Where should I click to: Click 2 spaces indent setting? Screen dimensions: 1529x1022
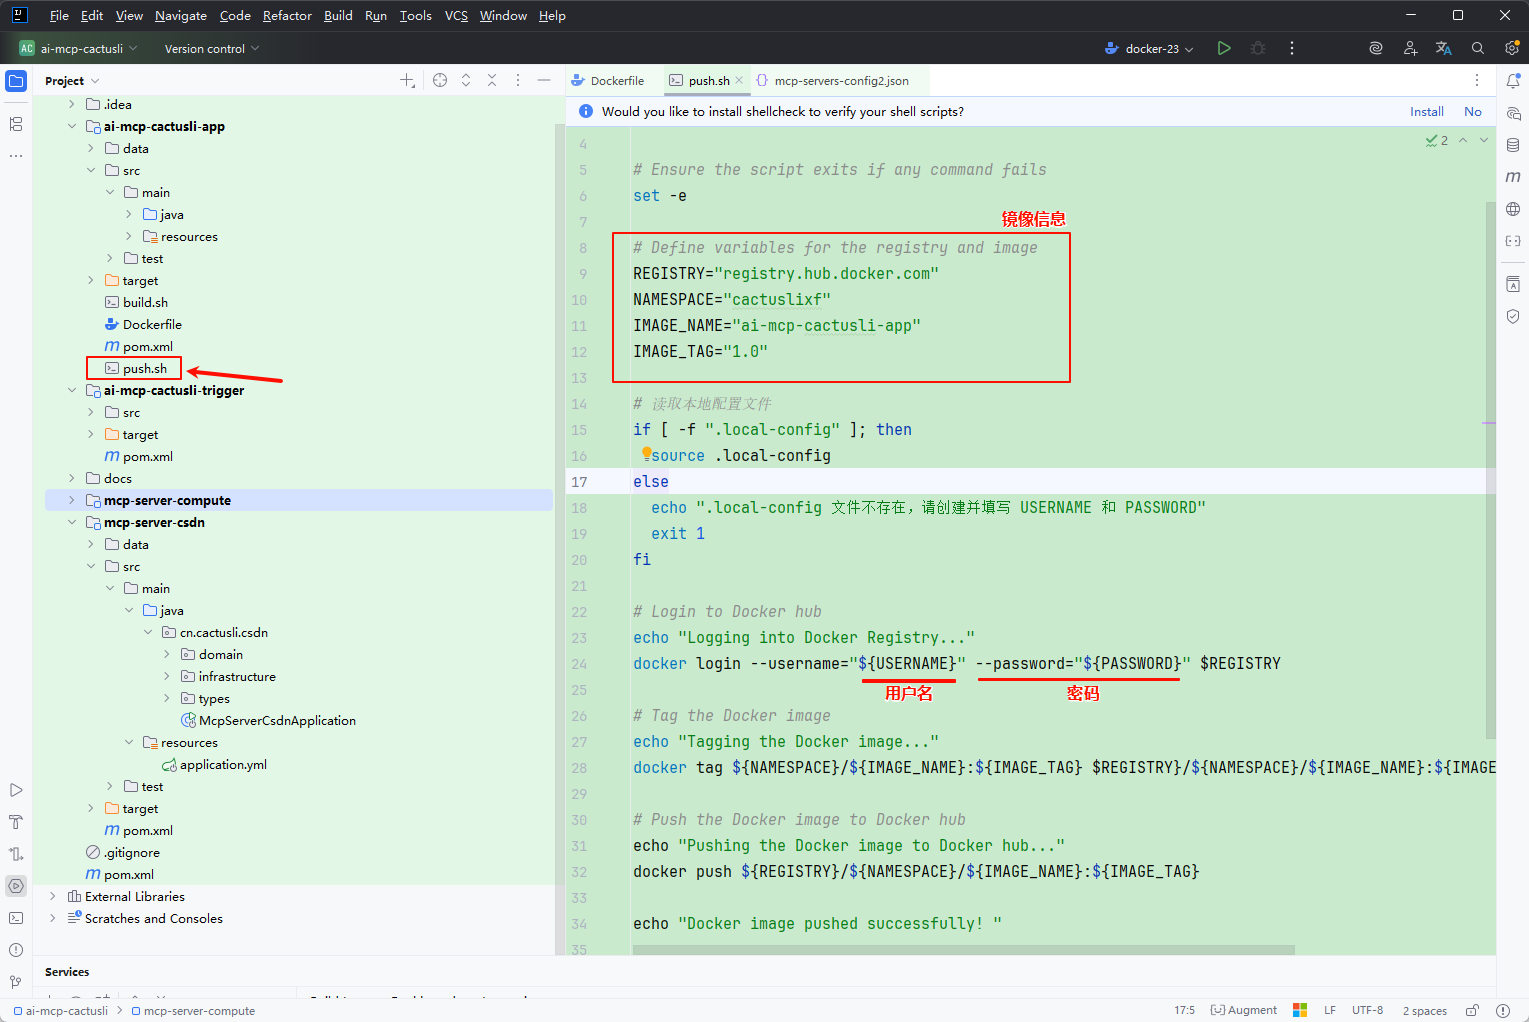(x=1424, y=1010)
